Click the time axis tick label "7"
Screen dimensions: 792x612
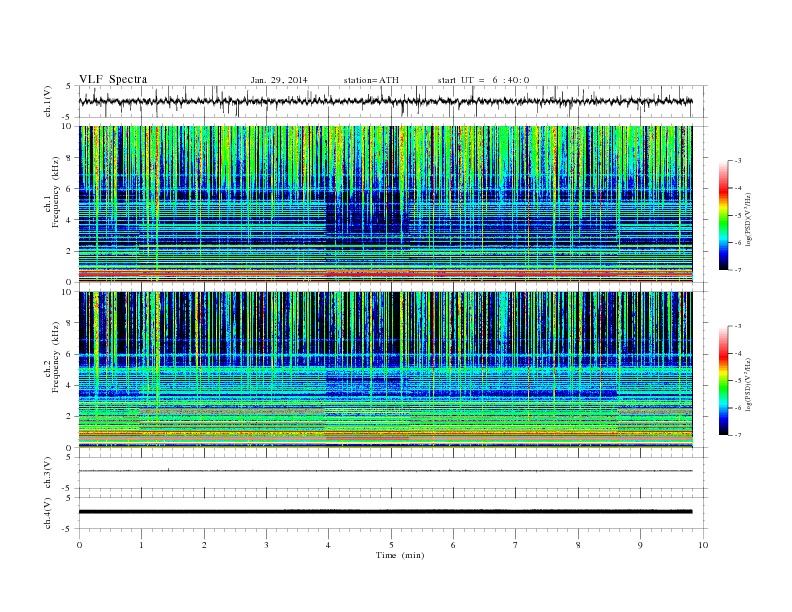pyautogui.click(x=516, y=545)
